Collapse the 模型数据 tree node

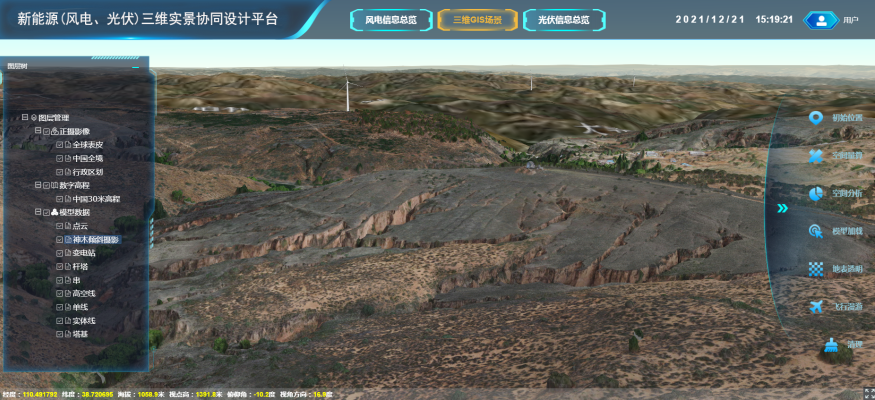point(37,213)
